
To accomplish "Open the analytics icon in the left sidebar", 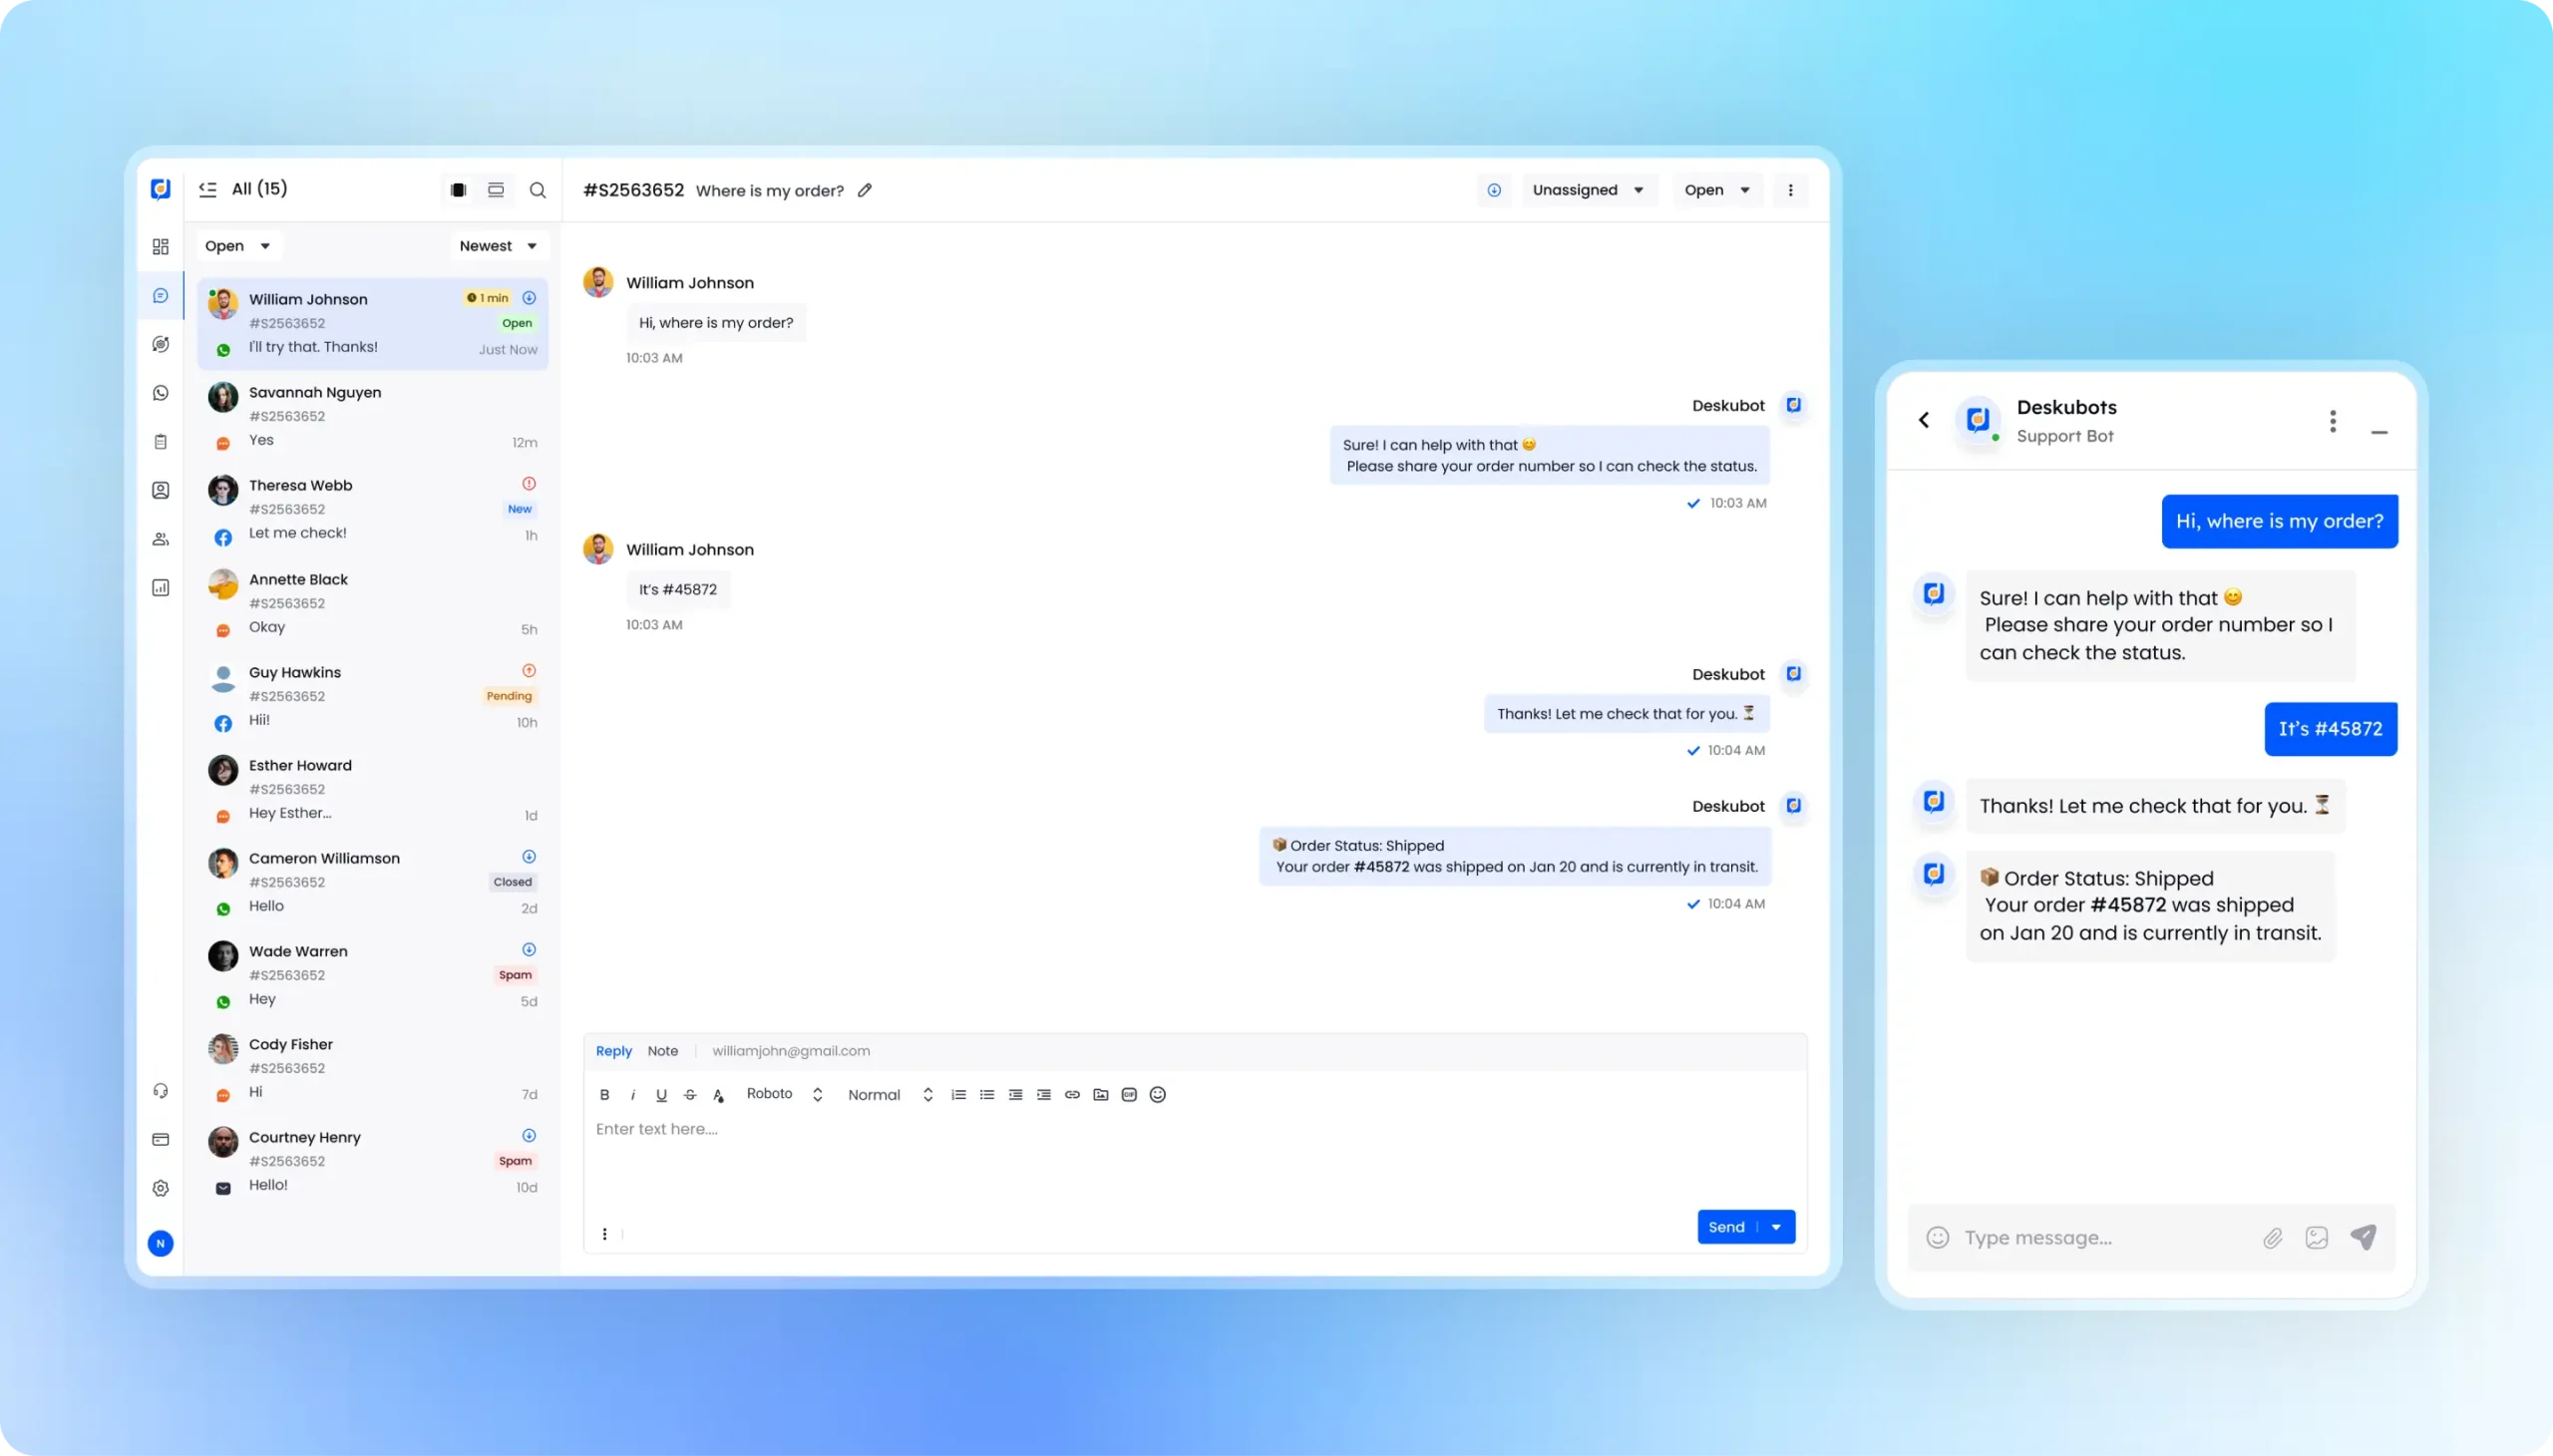I will (160, 587).
